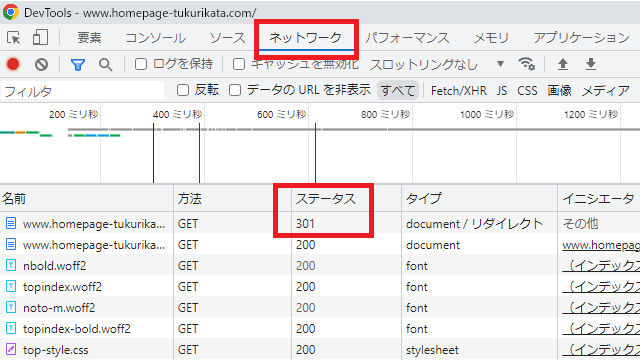Switch to the ネットワーク tab
The width and height of the screenshot is (640, 360).
pyautogui.click(x=306, y=38)
